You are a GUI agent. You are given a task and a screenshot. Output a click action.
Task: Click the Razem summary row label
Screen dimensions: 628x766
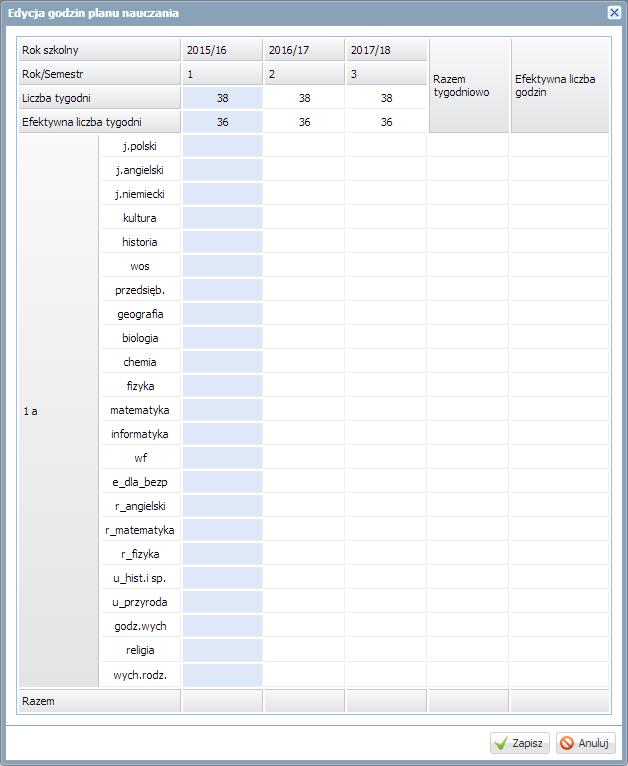click(100, 701)
